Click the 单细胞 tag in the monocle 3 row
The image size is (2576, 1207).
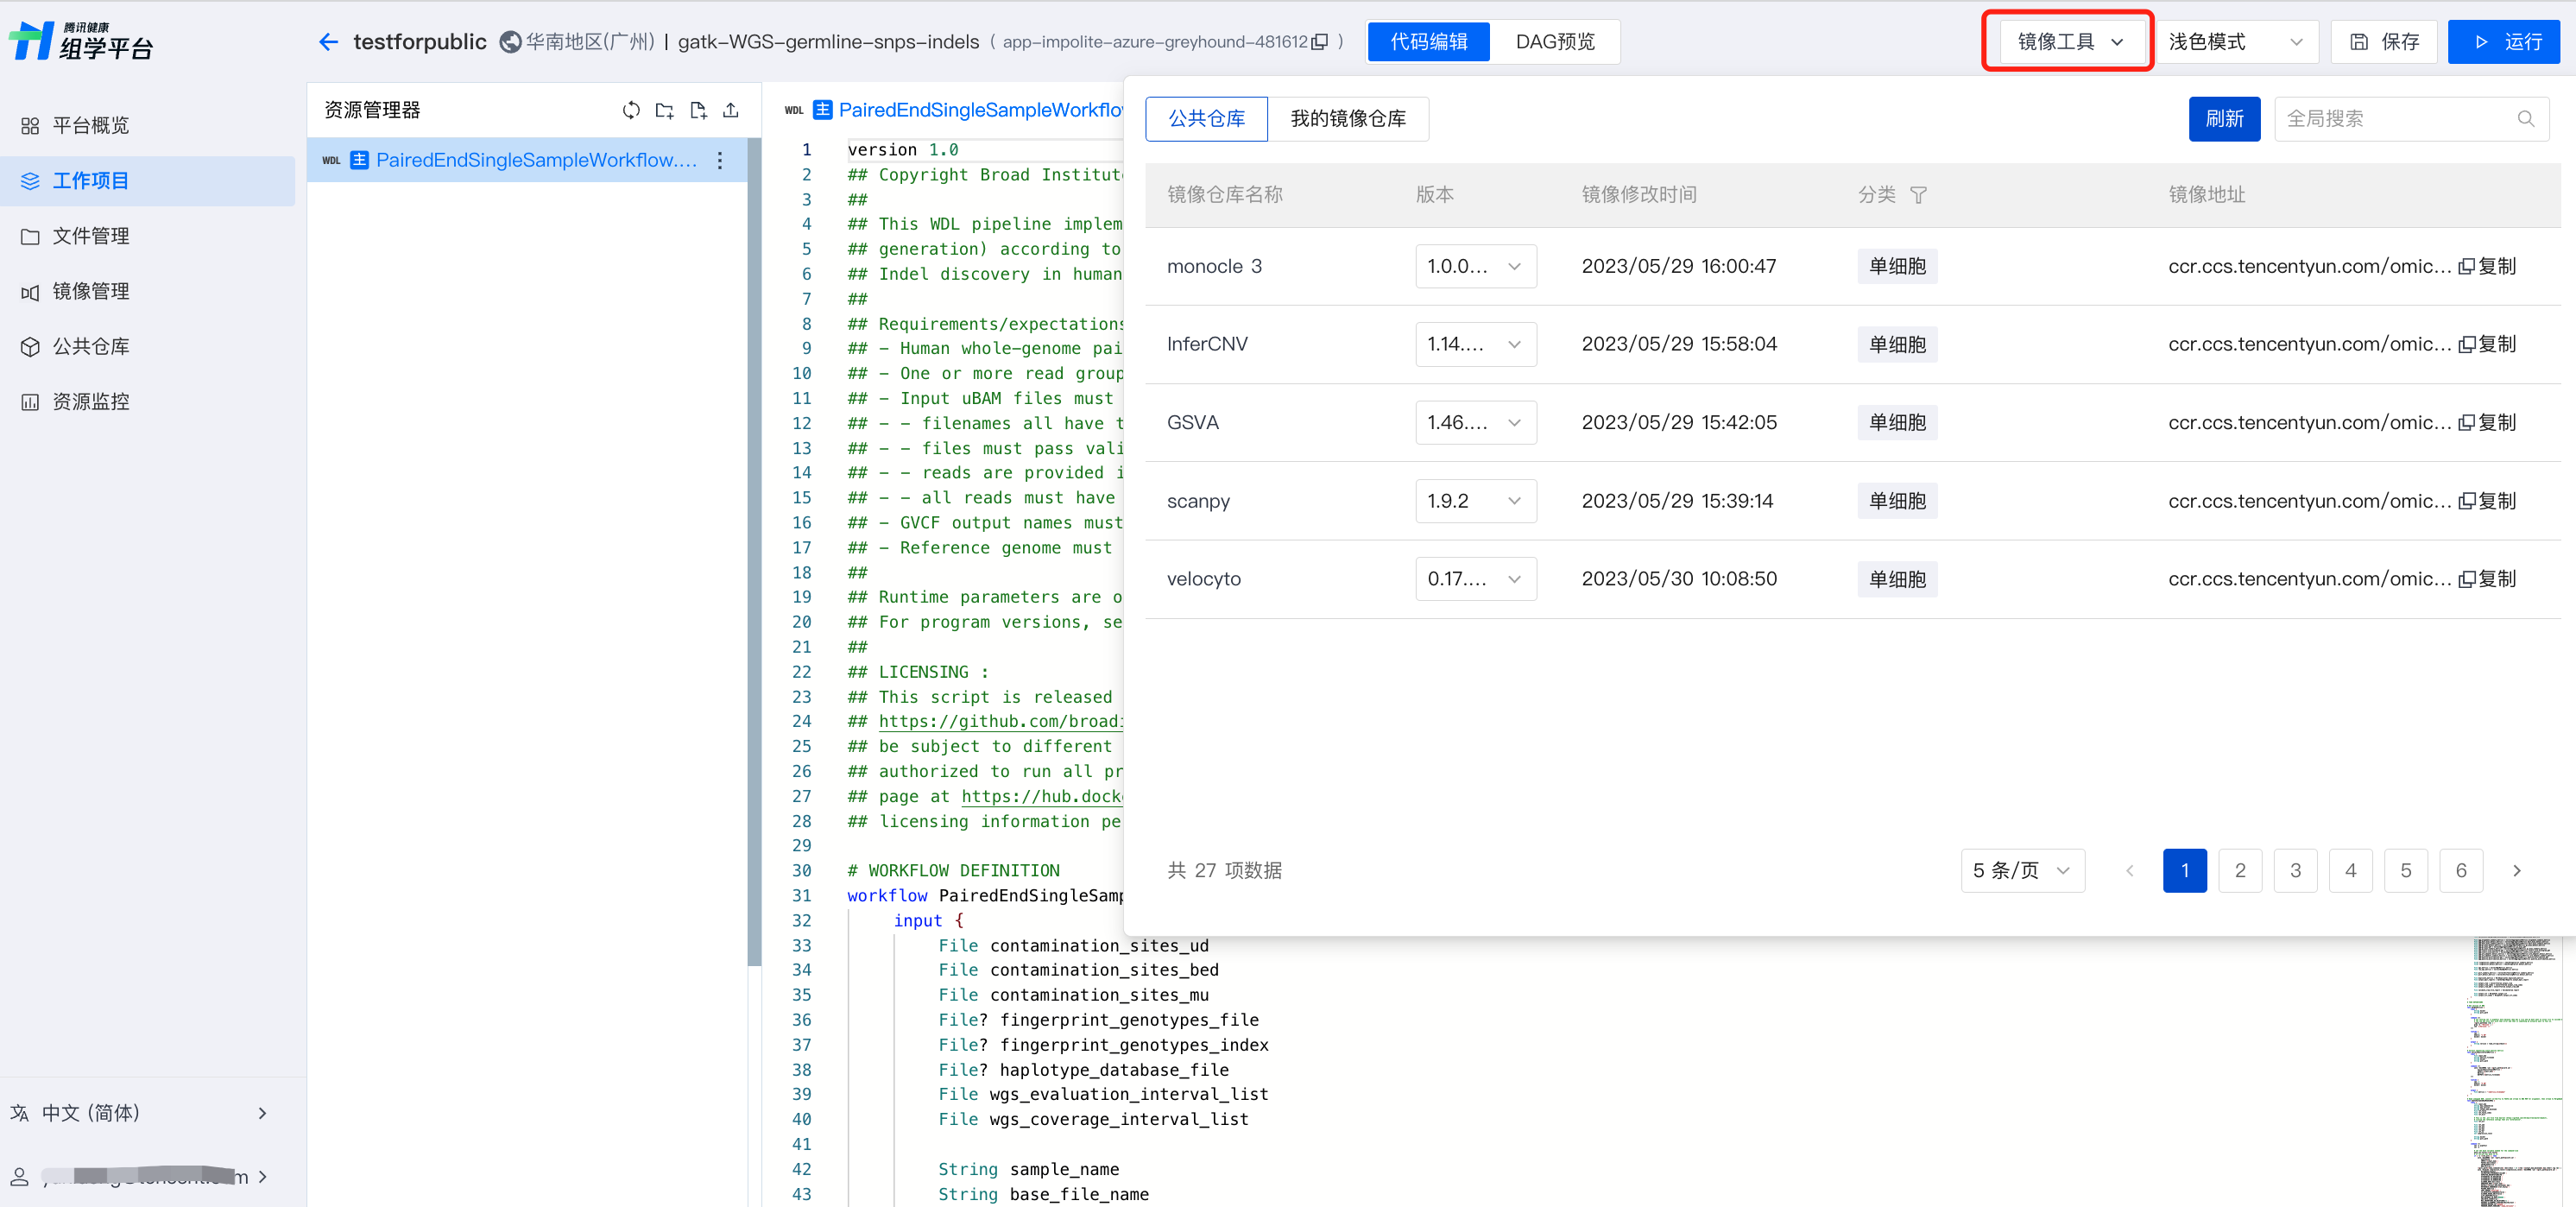coord(1897,266)
